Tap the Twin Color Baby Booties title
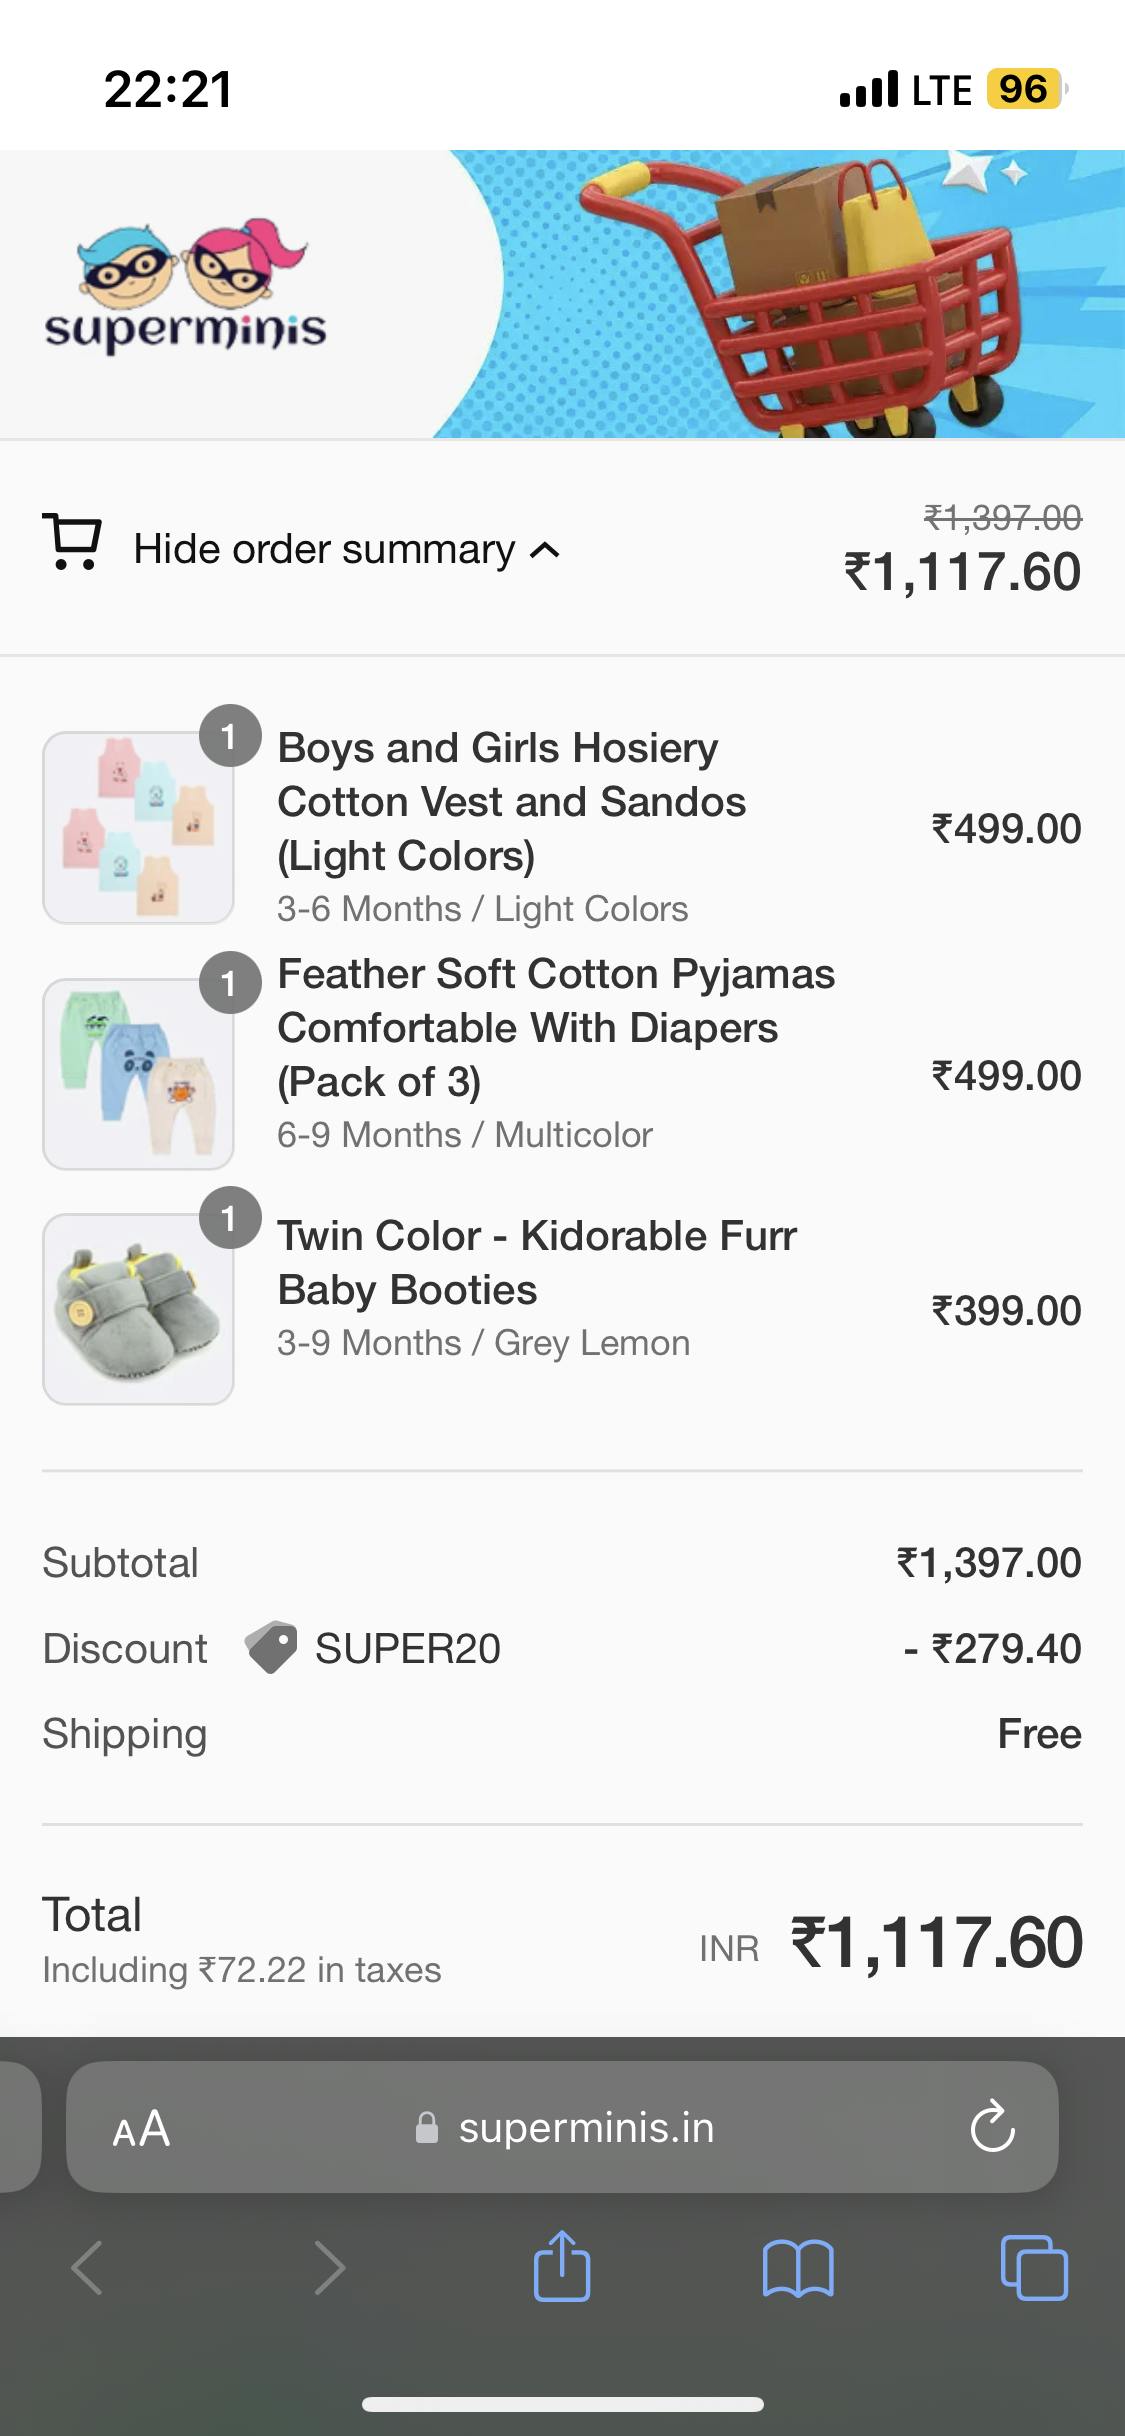This screenshot has width=1125, height=2436. coord(537,1262)
